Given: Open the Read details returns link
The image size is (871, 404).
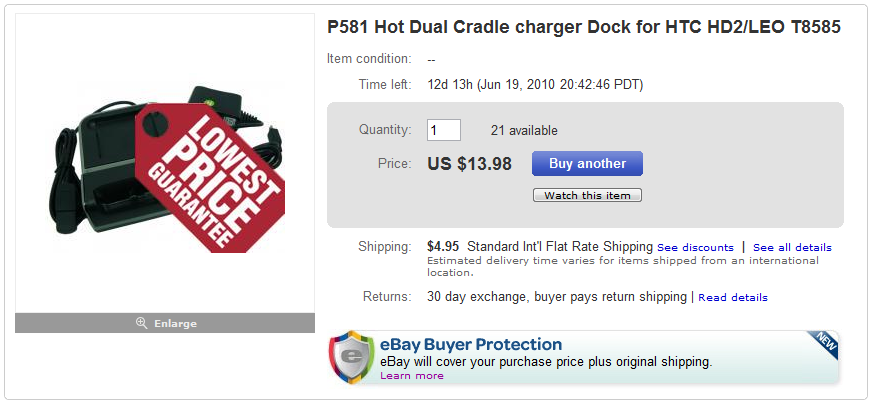Looking at the screenshot, I should [733, 297].
